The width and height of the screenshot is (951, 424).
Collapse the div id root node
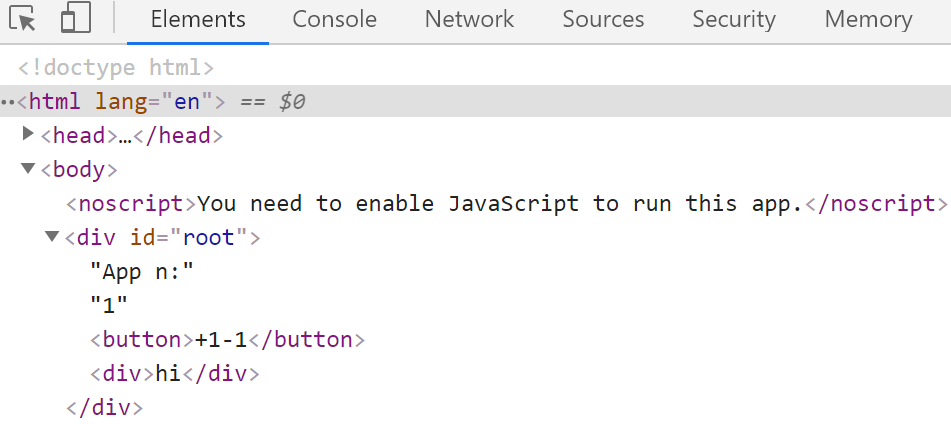(x=52, y=236)
